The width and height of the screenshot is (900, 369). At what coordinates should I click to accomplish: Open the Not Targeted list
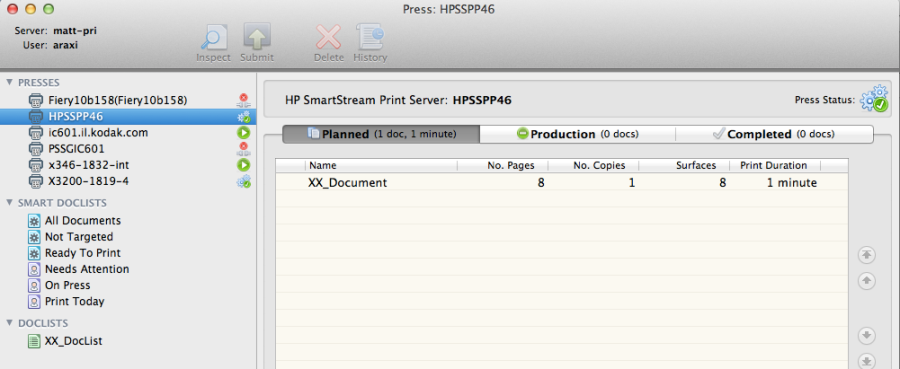tap(79, 237)
